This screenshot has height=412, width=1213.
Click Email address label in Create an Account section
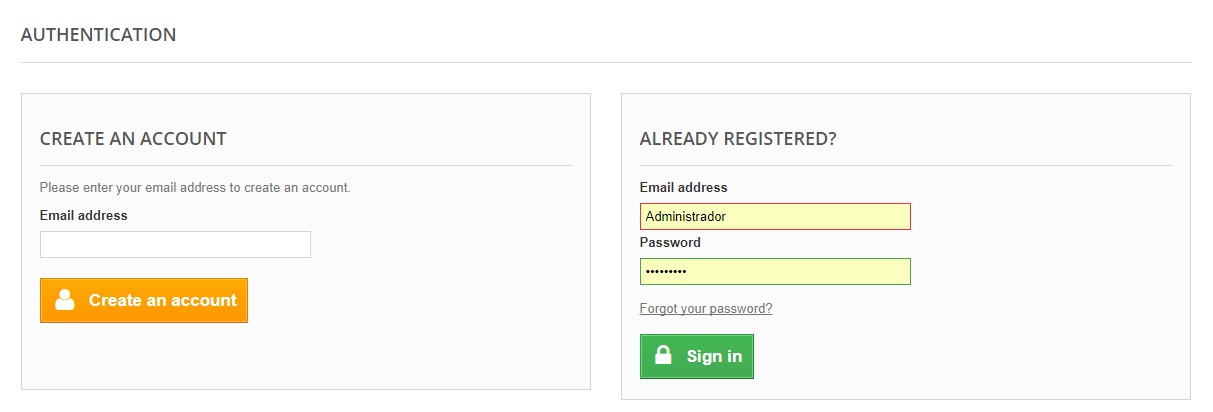pyautogui.click(x=83, y=215)
